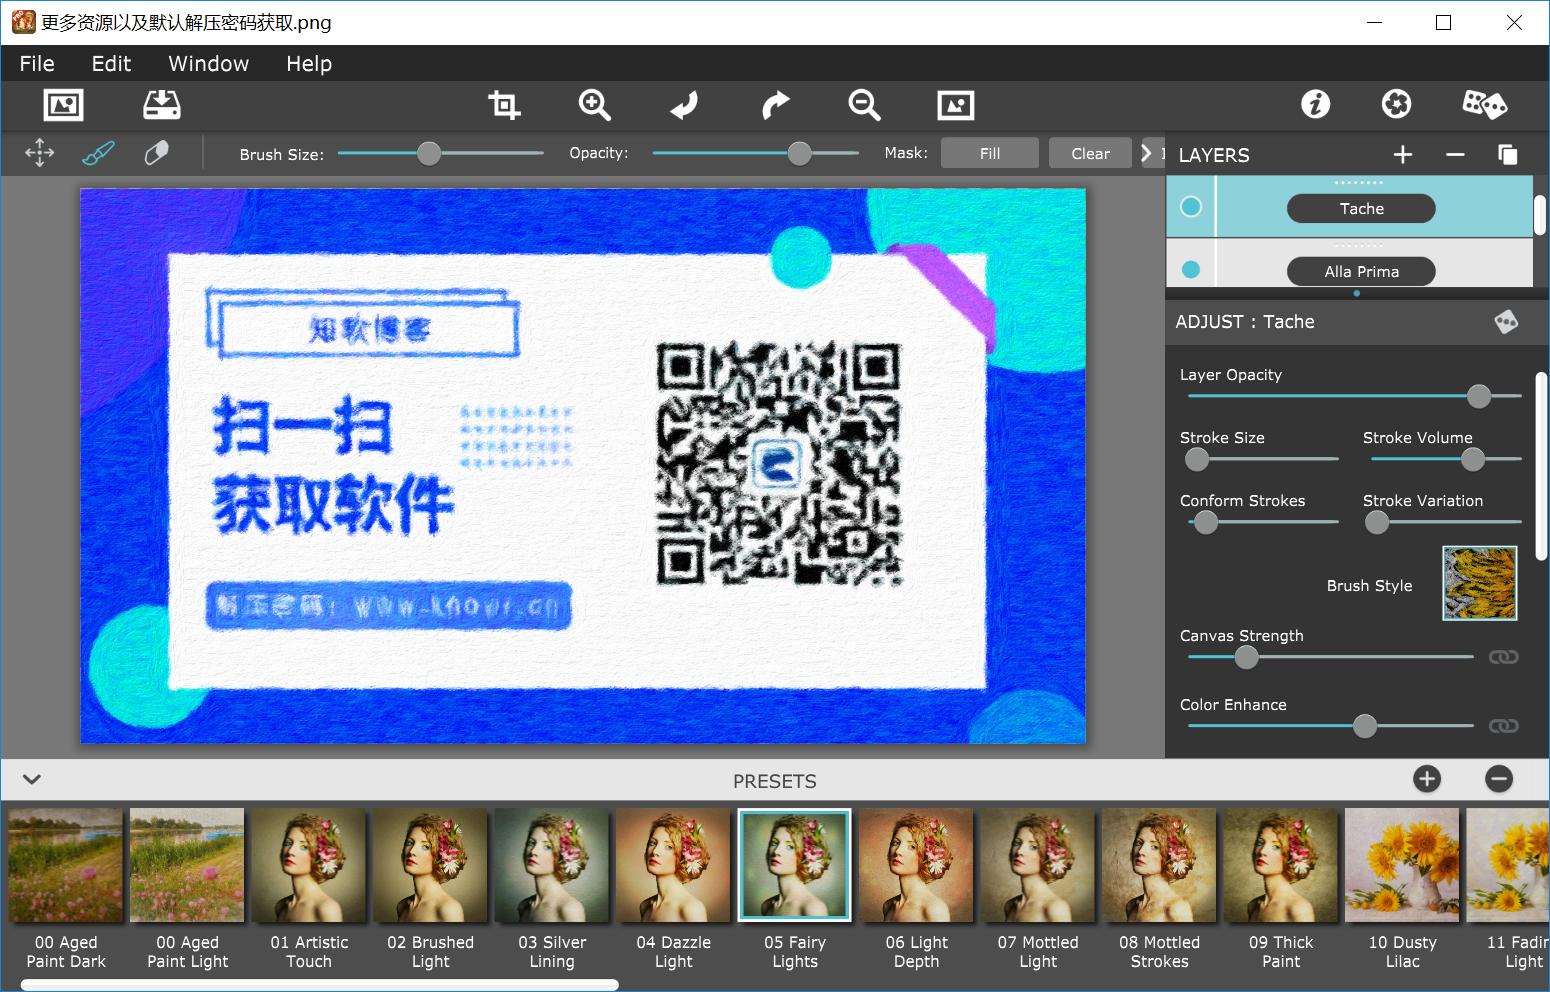The image size is (1550, 992).
Task: Select the Tache layer name button
Action: click(1361, 208)
